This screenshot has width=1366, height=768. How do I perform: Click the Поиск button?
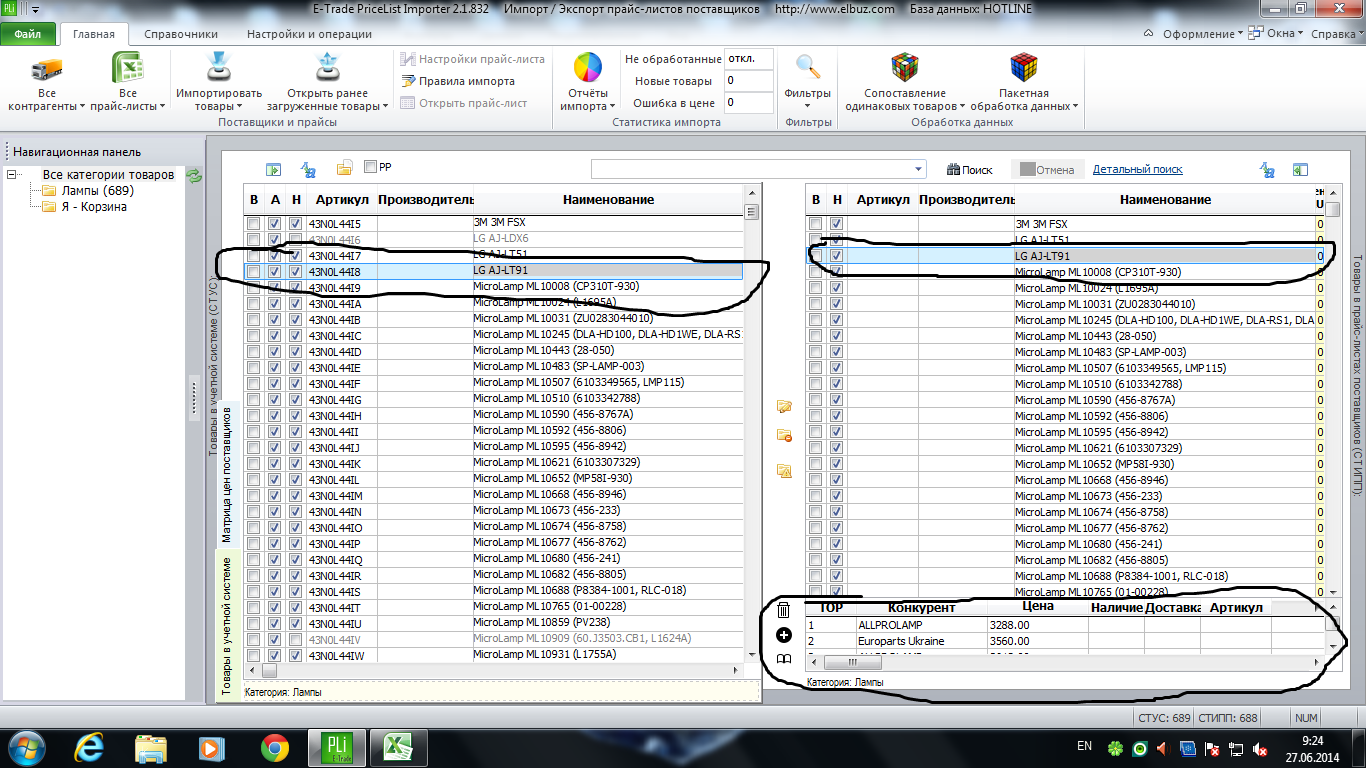(x=970, y=170)
